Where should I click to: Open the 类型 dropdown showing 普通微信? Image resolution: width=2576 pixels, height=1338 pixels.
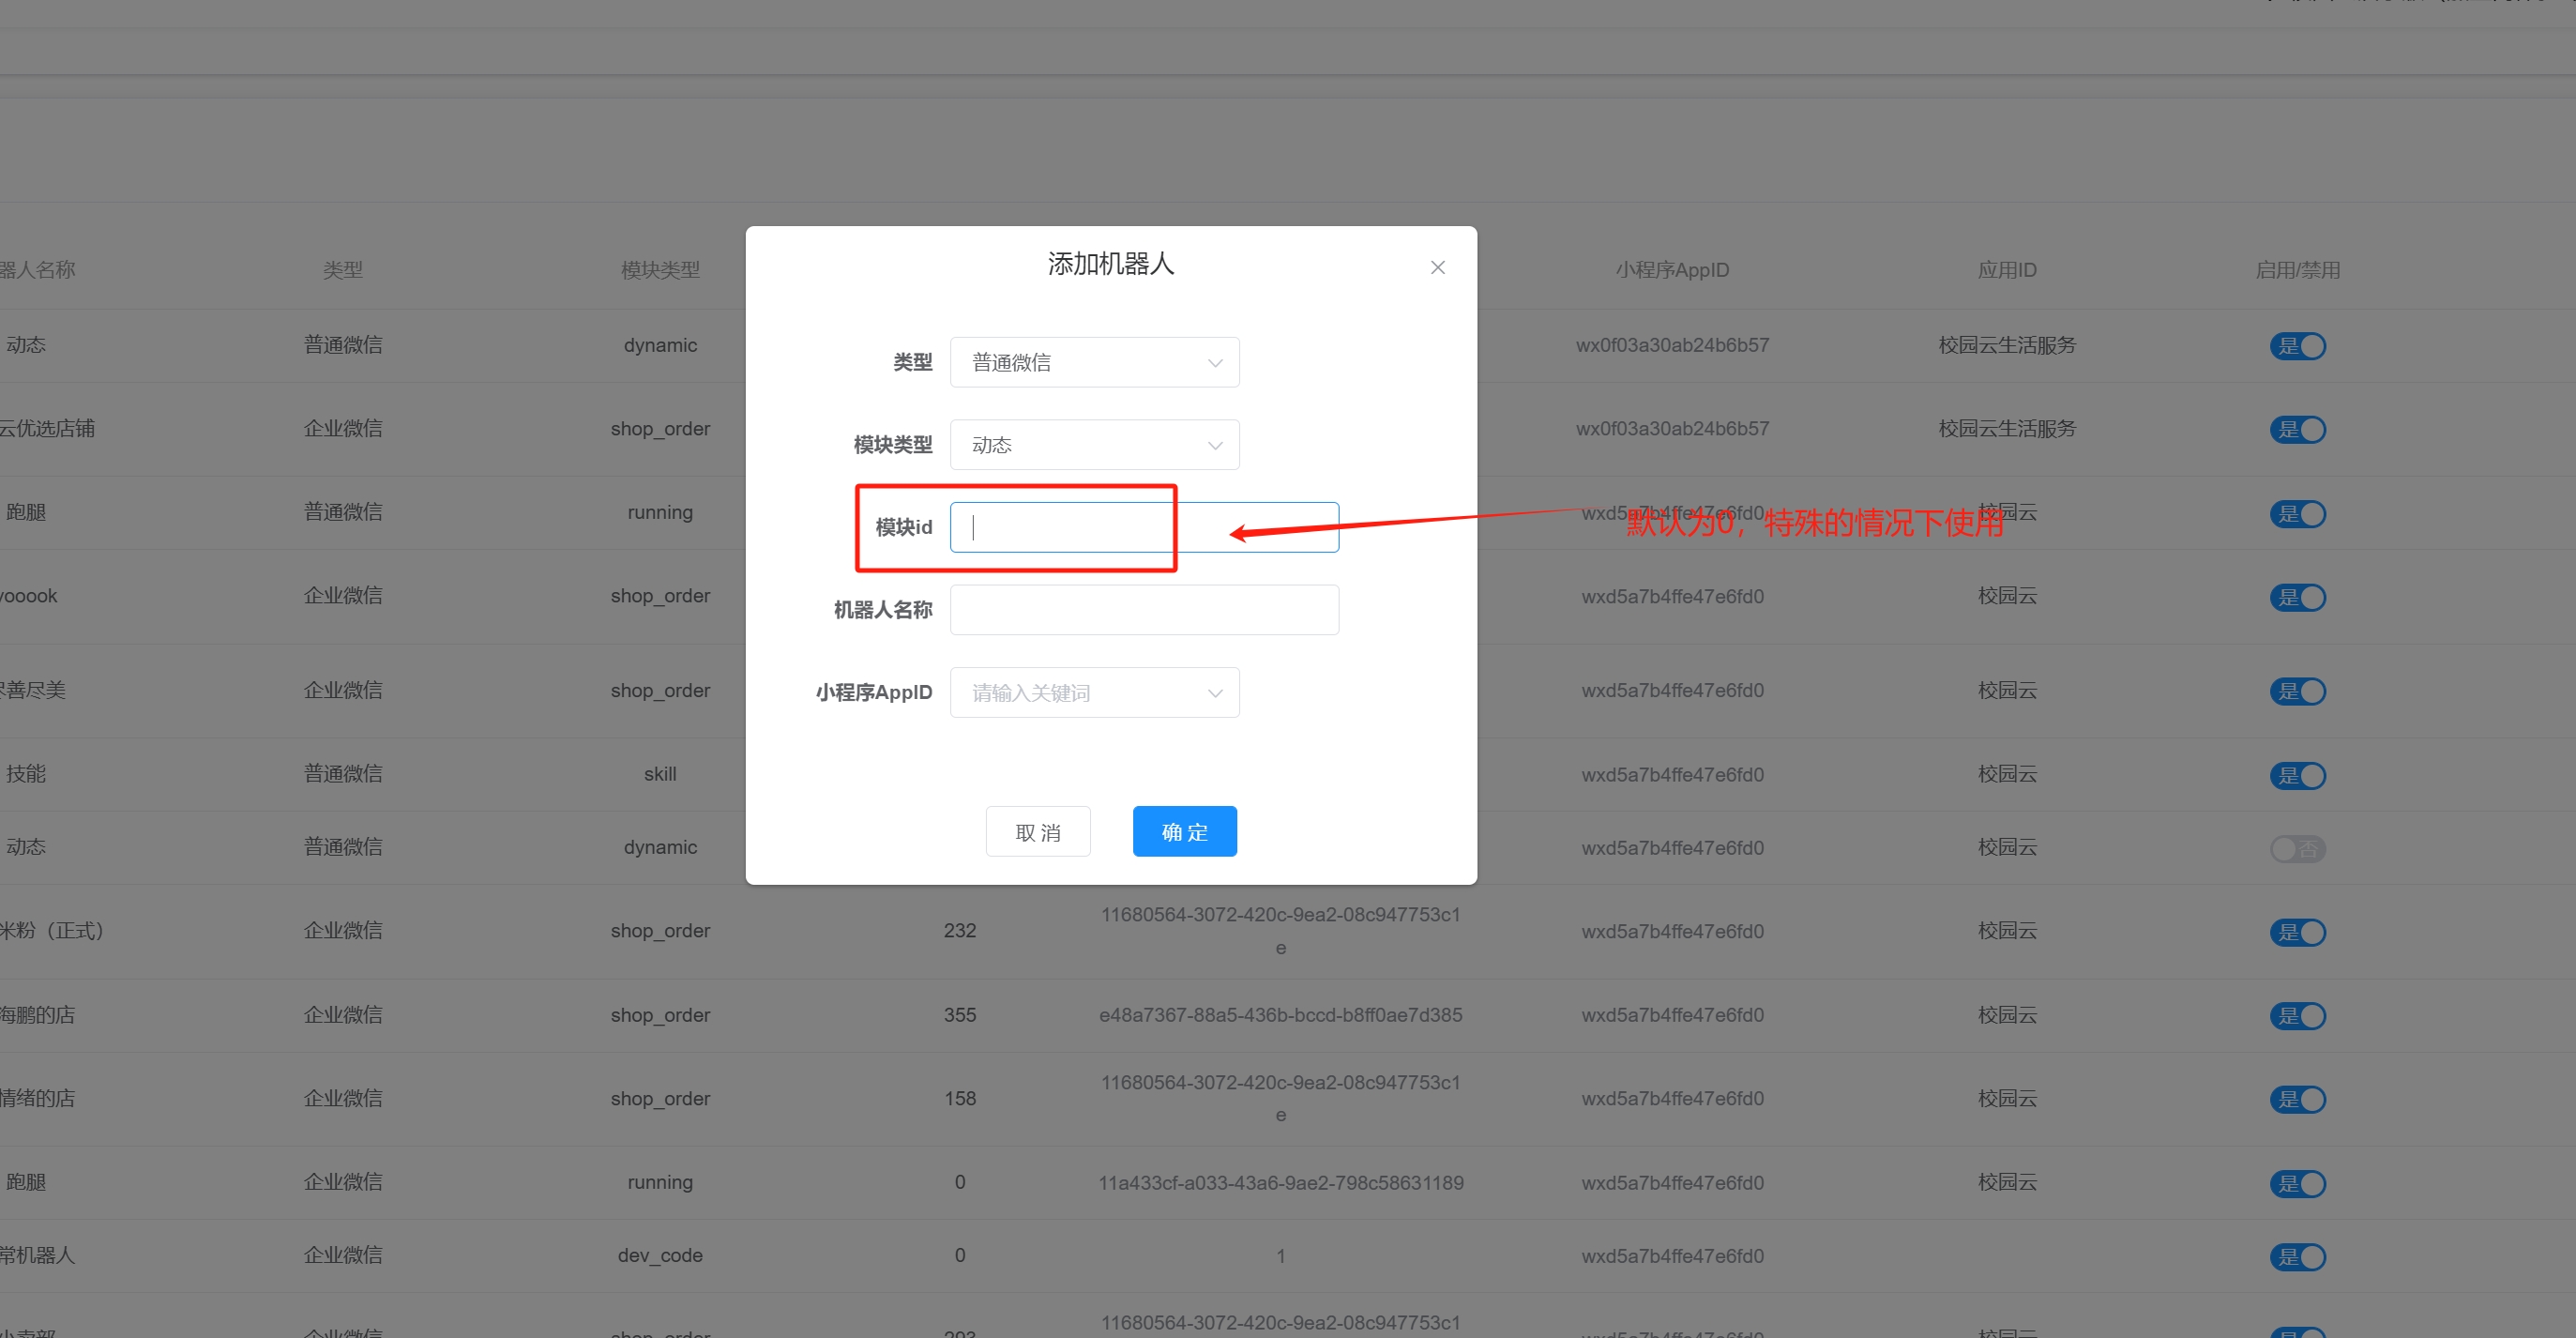point(1094,362)
